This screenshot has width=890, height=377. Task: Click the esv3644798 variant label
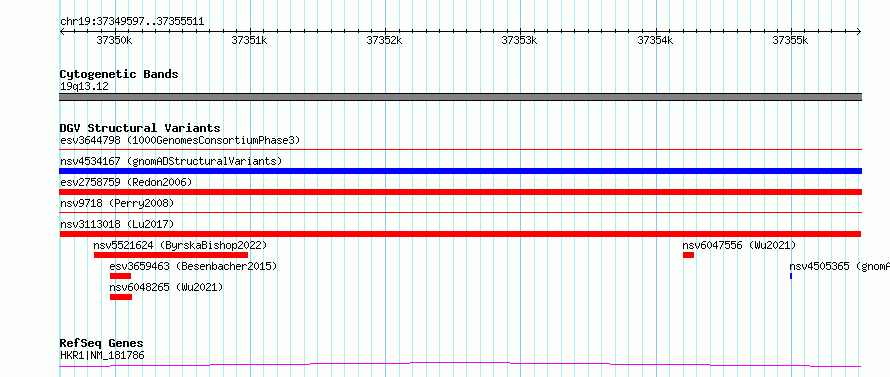point(180,140)
